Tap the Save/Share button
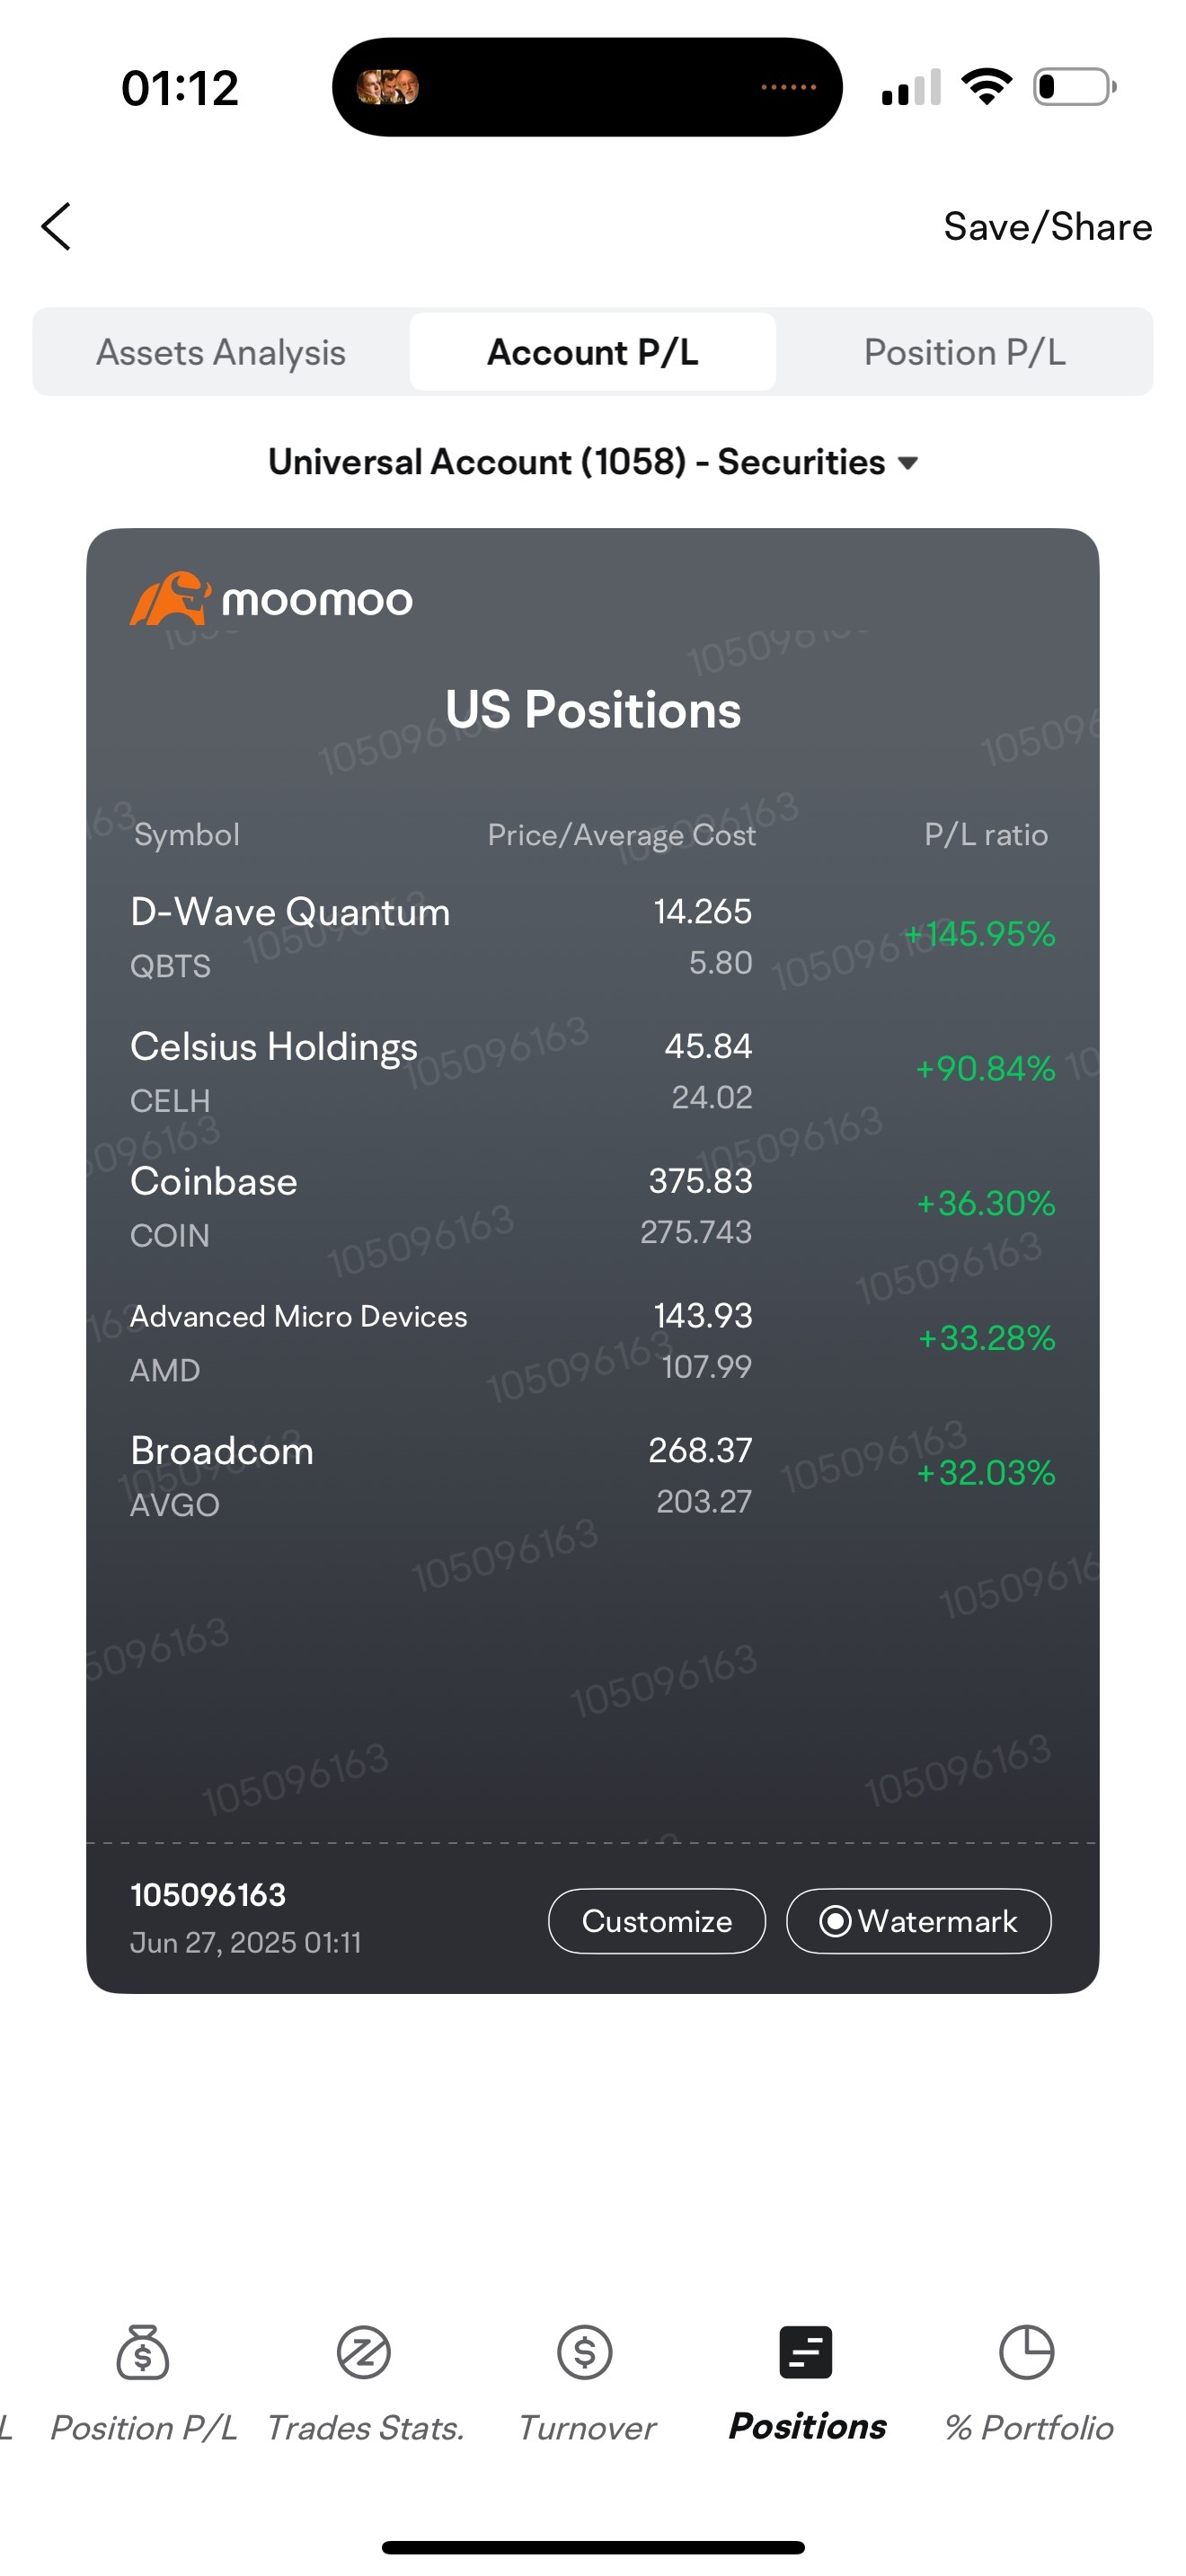Viewport: 1186px width, 2576px height. coord(1048,227)
